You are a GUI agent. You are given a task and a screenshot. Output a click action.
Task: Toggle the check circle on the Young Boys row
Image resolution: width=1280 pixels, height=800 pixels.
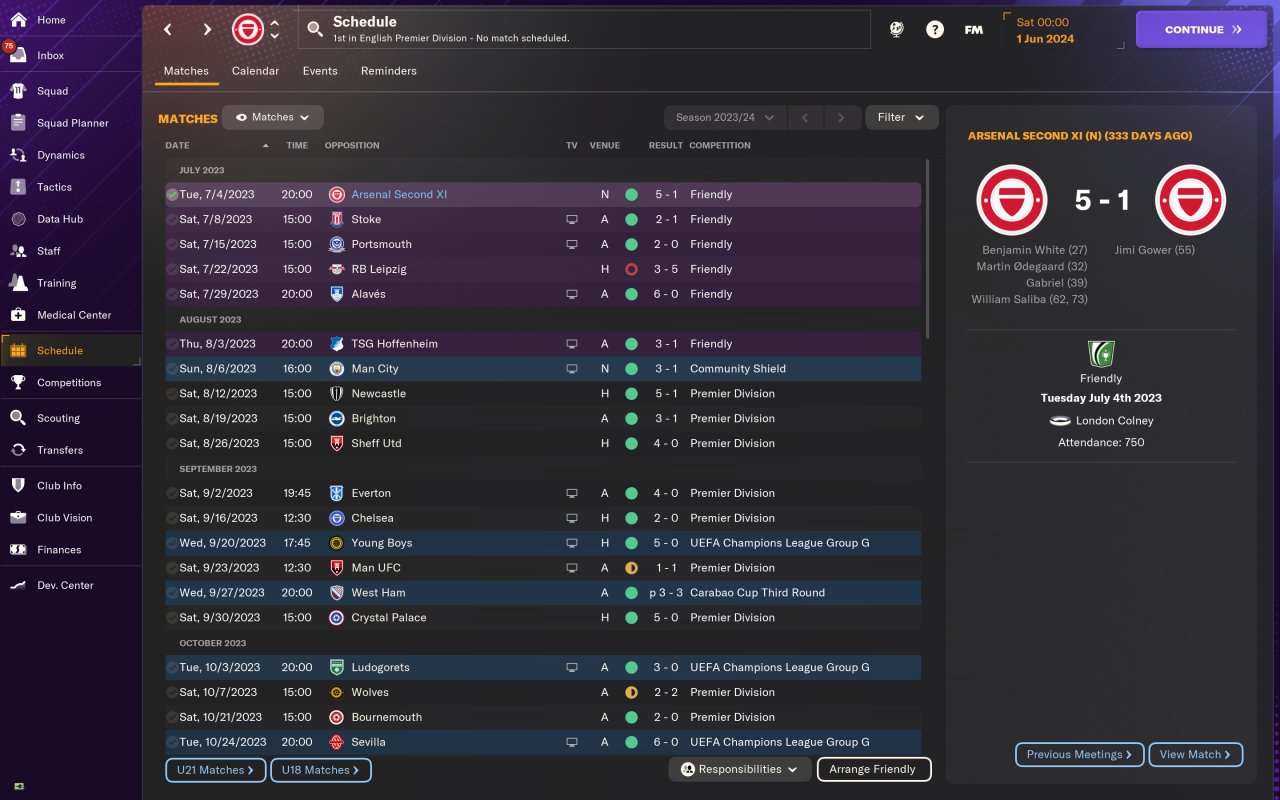(172, 543)
